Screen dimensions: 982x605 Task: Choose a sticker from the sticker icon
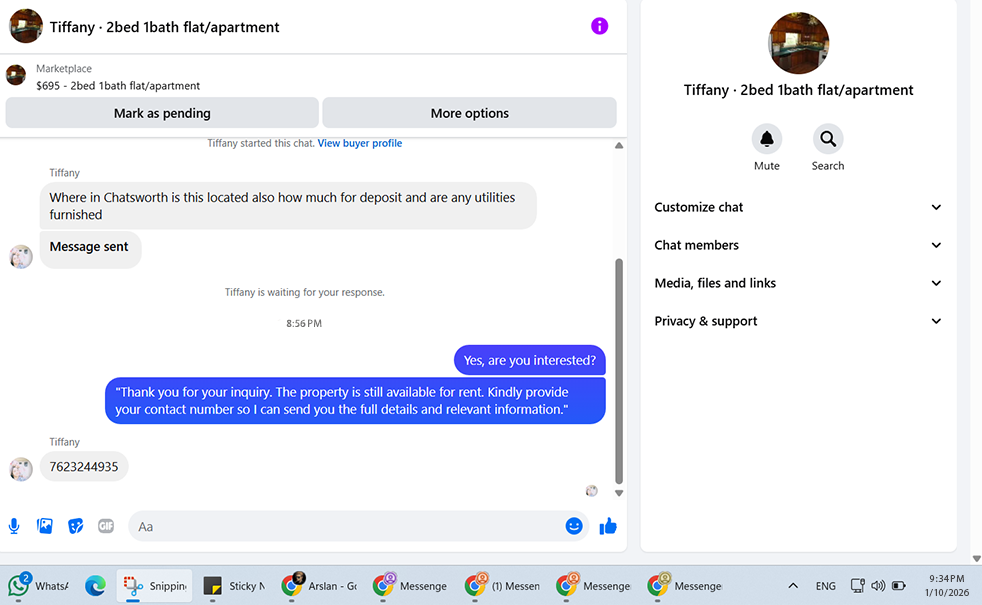tap(75, 526)
